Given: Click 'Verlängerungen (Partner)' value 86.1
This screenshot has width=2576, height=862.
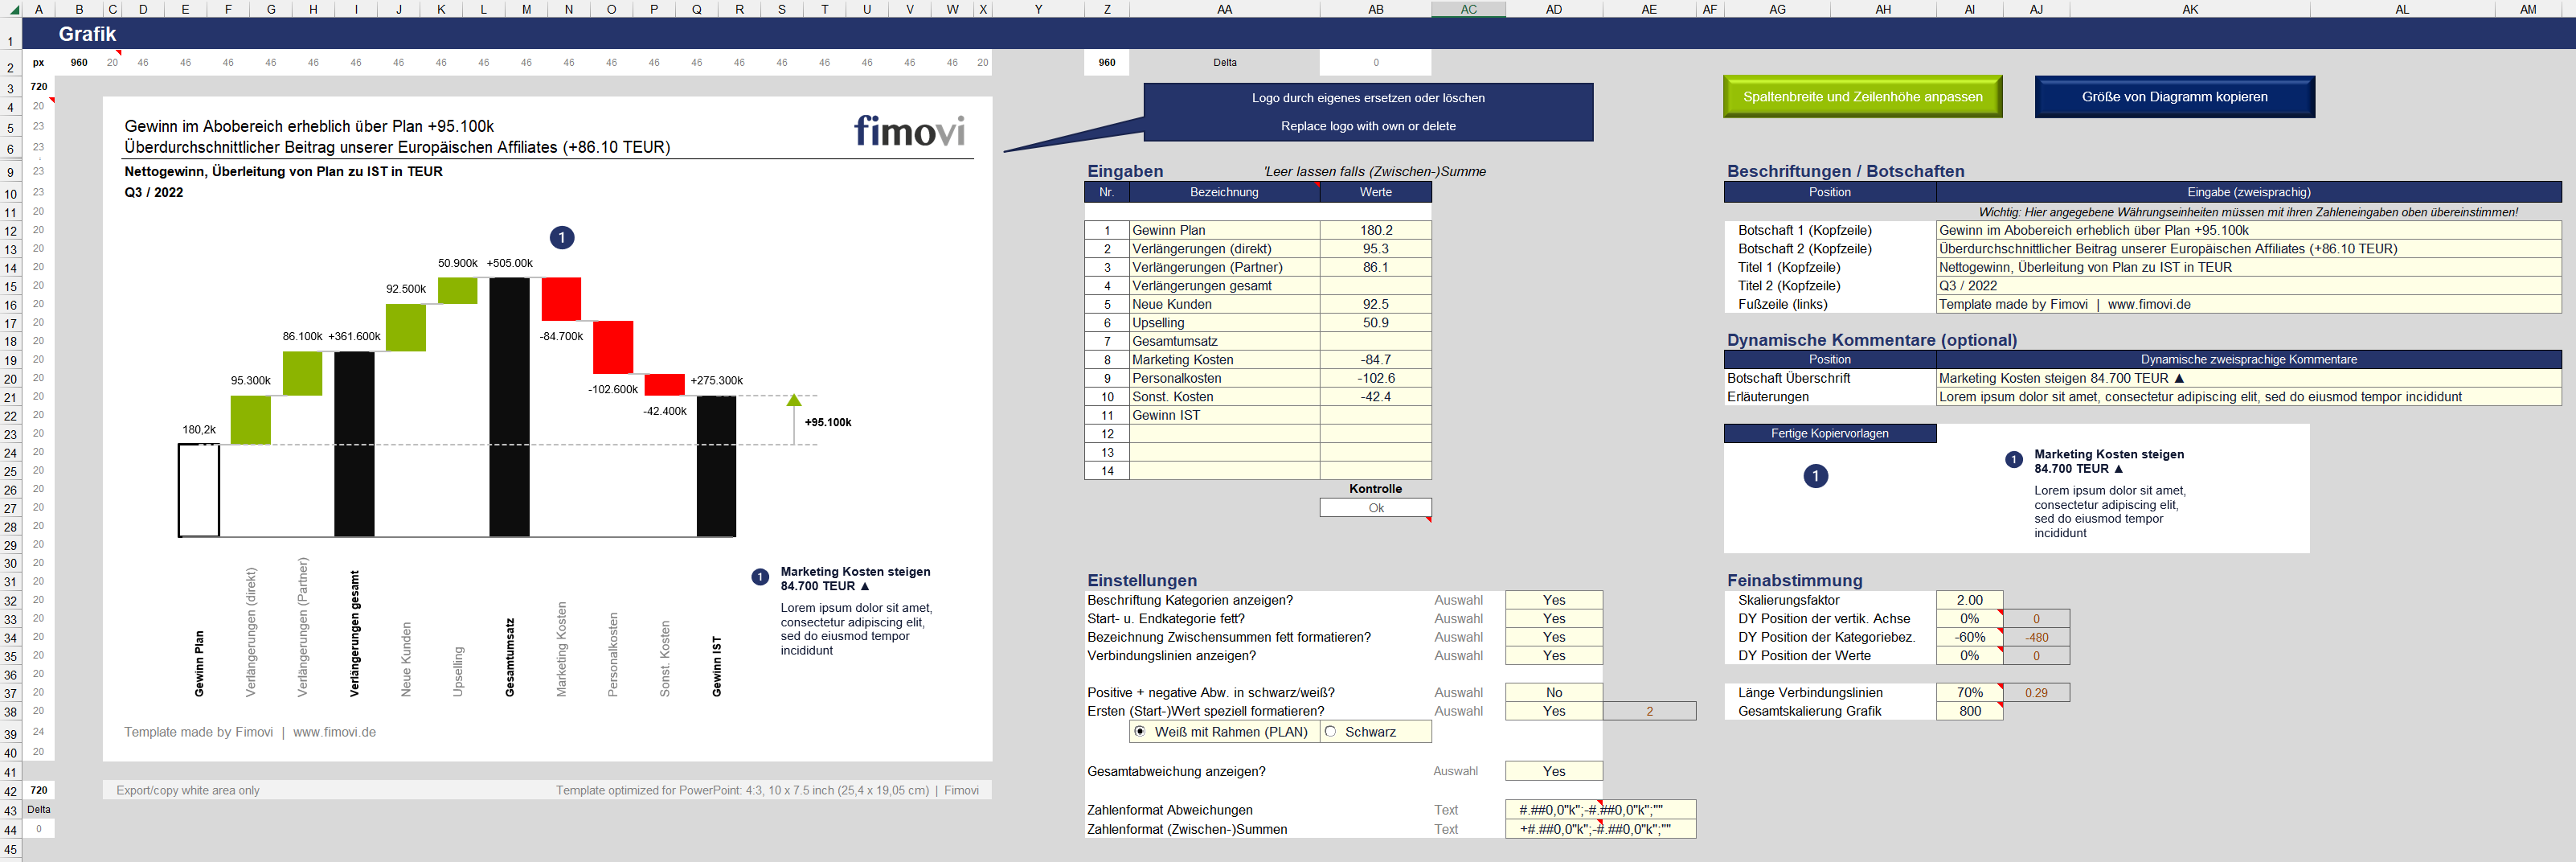Looking at the screenshot, I should [1376, 267].
